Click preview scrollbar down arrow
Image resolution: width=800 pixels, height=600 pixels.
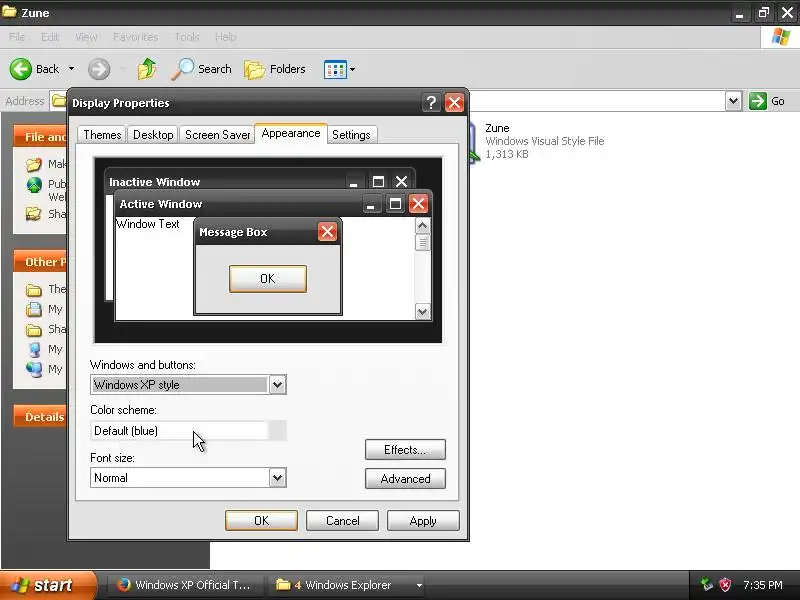pos(422,311)
